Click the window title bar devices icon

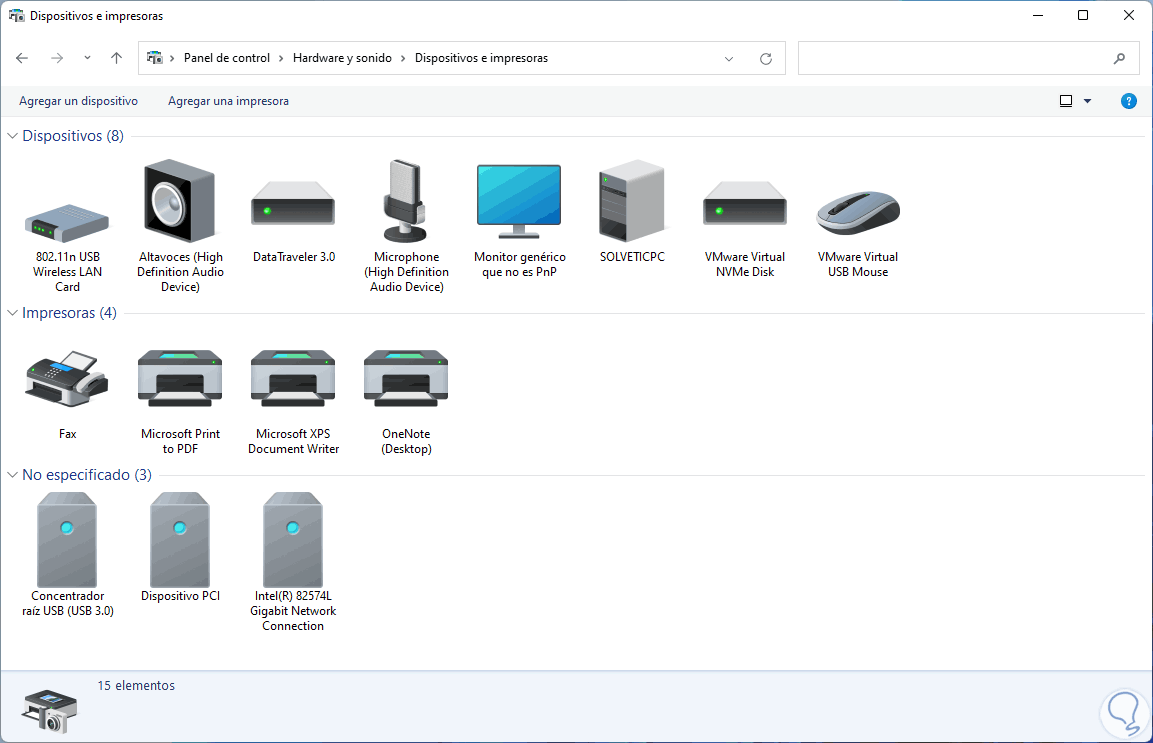tap(16, 15)
